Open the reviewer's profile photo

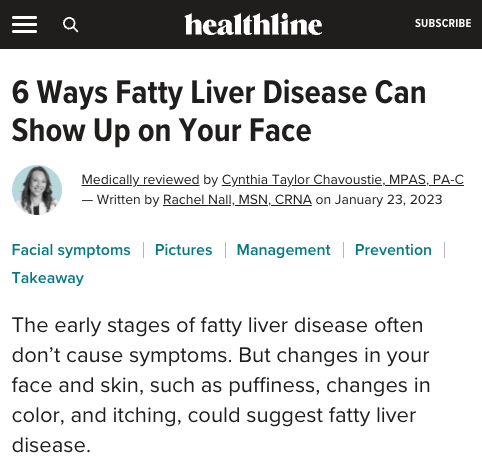(37, 190)
